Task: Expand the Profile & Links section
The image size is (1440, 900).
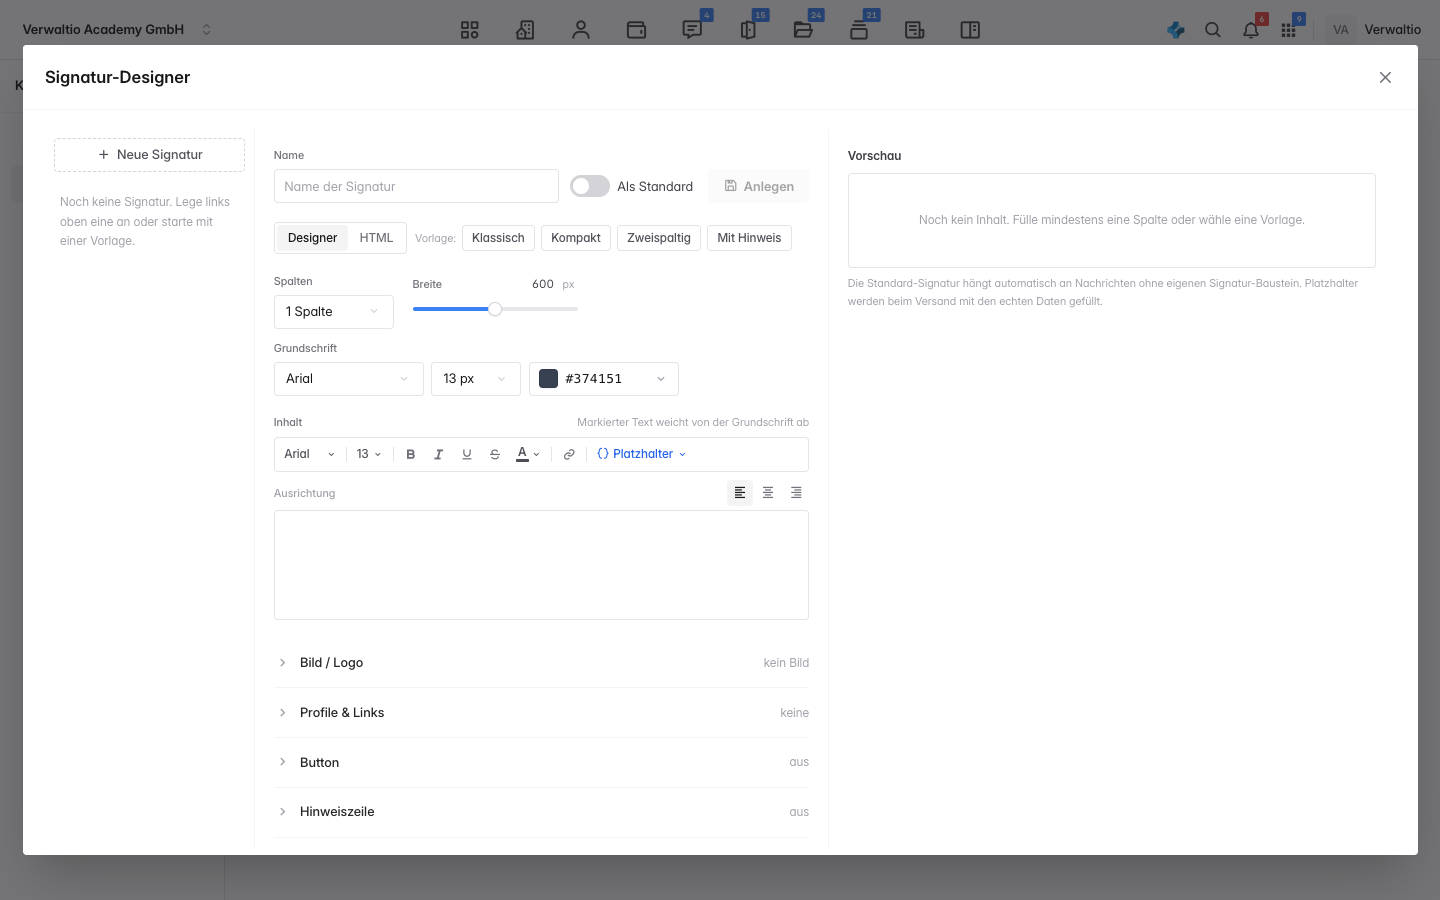Action: [x=541, y=713]
